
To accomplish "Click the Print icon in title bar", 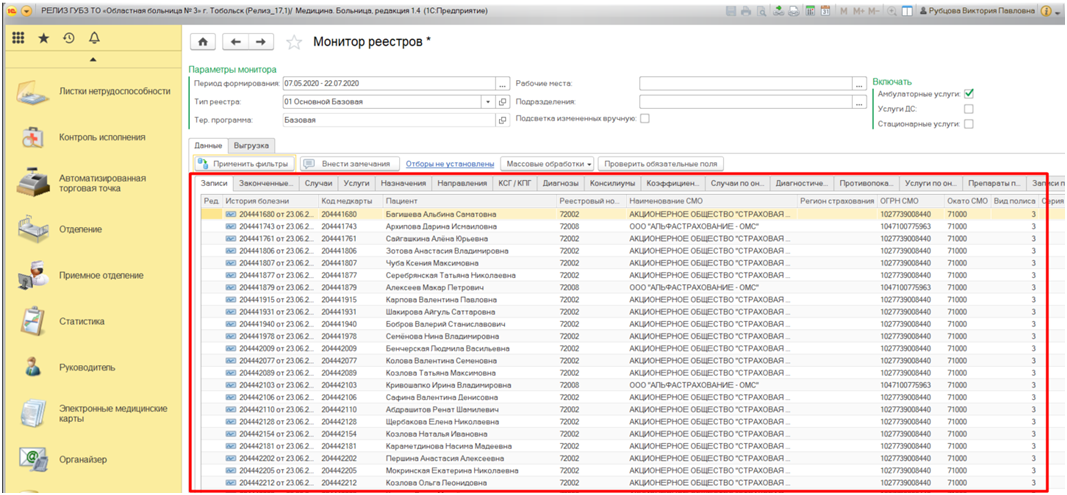I will click(x=746, y=11).
